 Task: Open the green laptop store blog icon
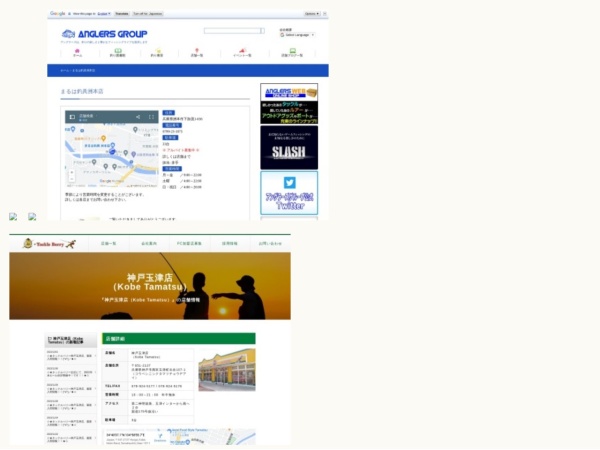pyautogui.click(x=292, y=51)
